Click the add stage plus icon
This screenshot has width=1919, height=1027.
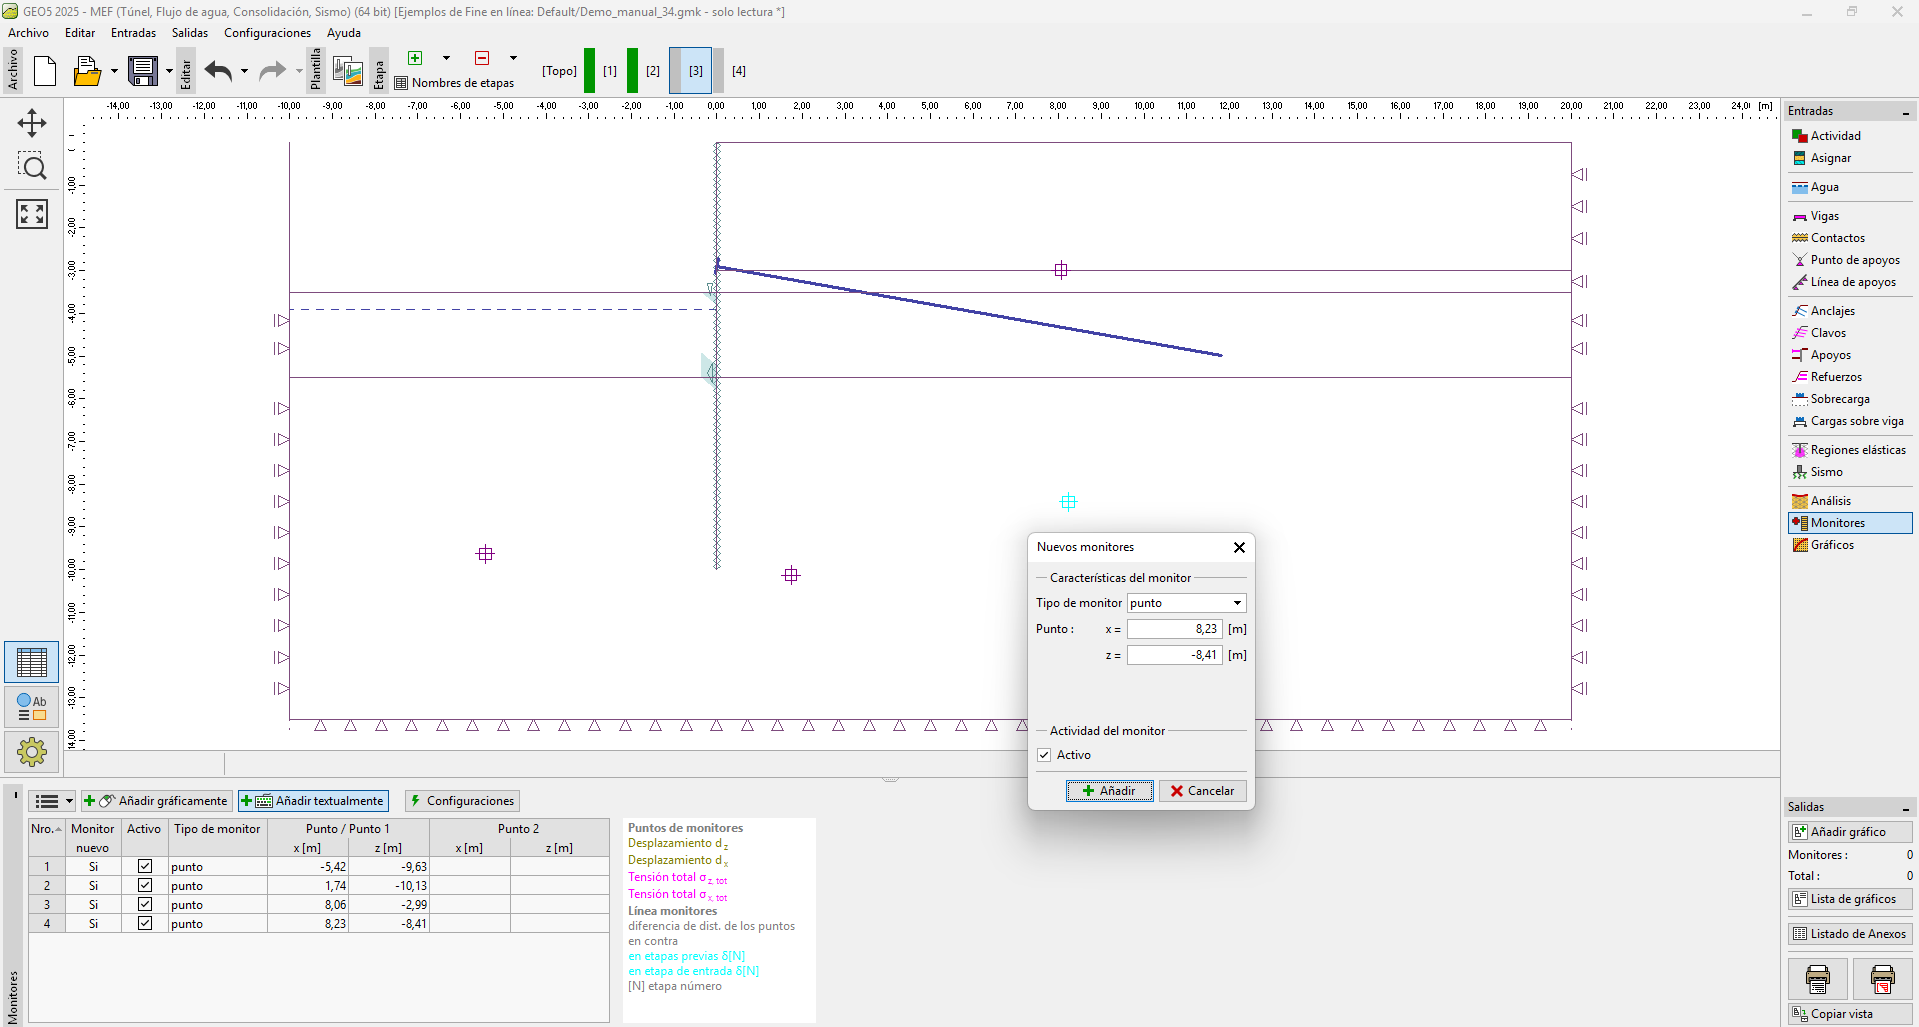coord(416,58)
